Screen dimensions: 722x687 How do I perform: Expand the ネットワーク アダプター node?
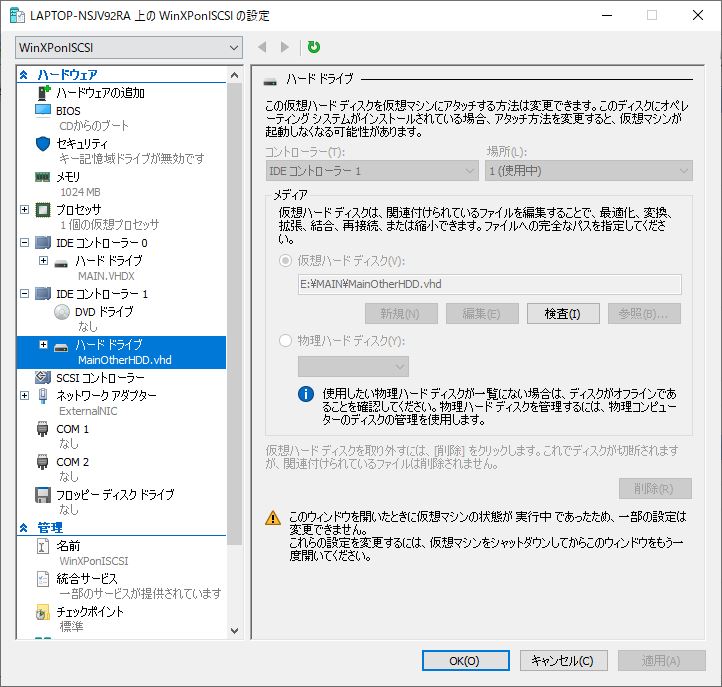(24, 395)
